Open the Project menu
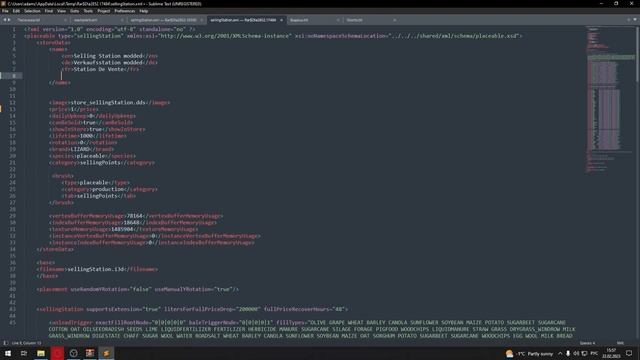Screen dimensions: 640x360 pos(104,11)
